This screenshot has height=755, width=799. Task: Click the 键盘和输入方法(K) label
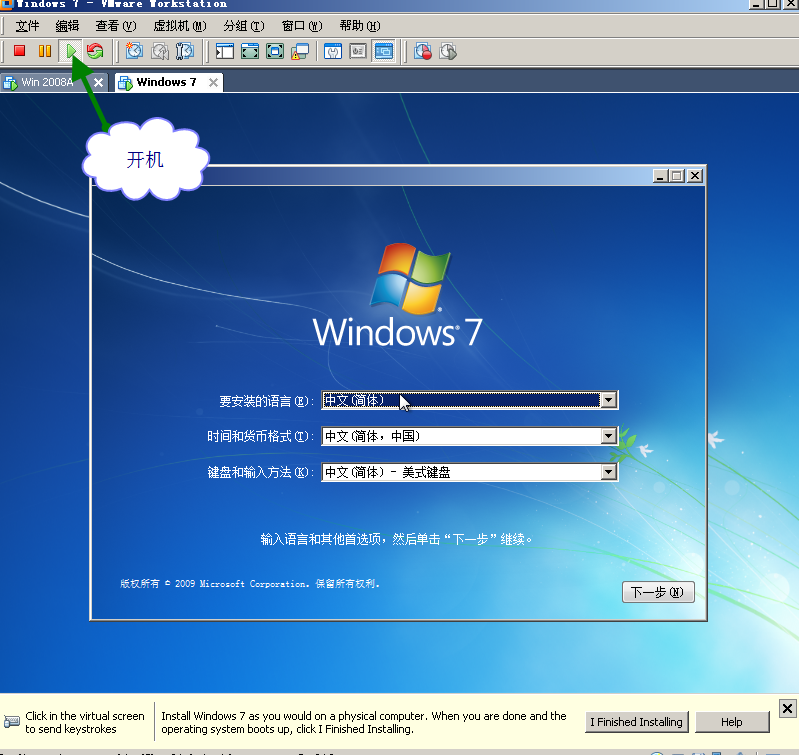pos(260,473)
